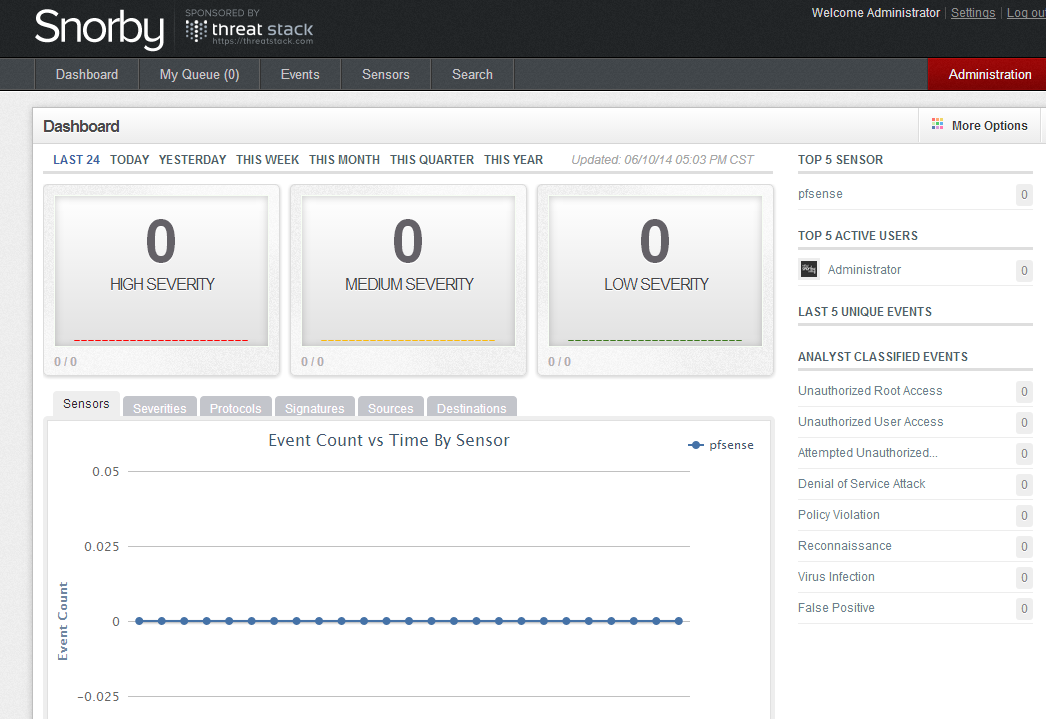Open Unauthorized User Access events

point(871,422)
